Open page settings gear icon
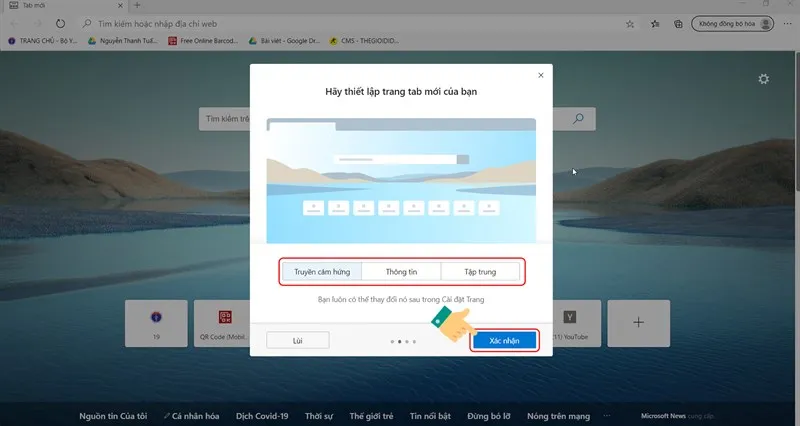800x426 pixels. 763,79
